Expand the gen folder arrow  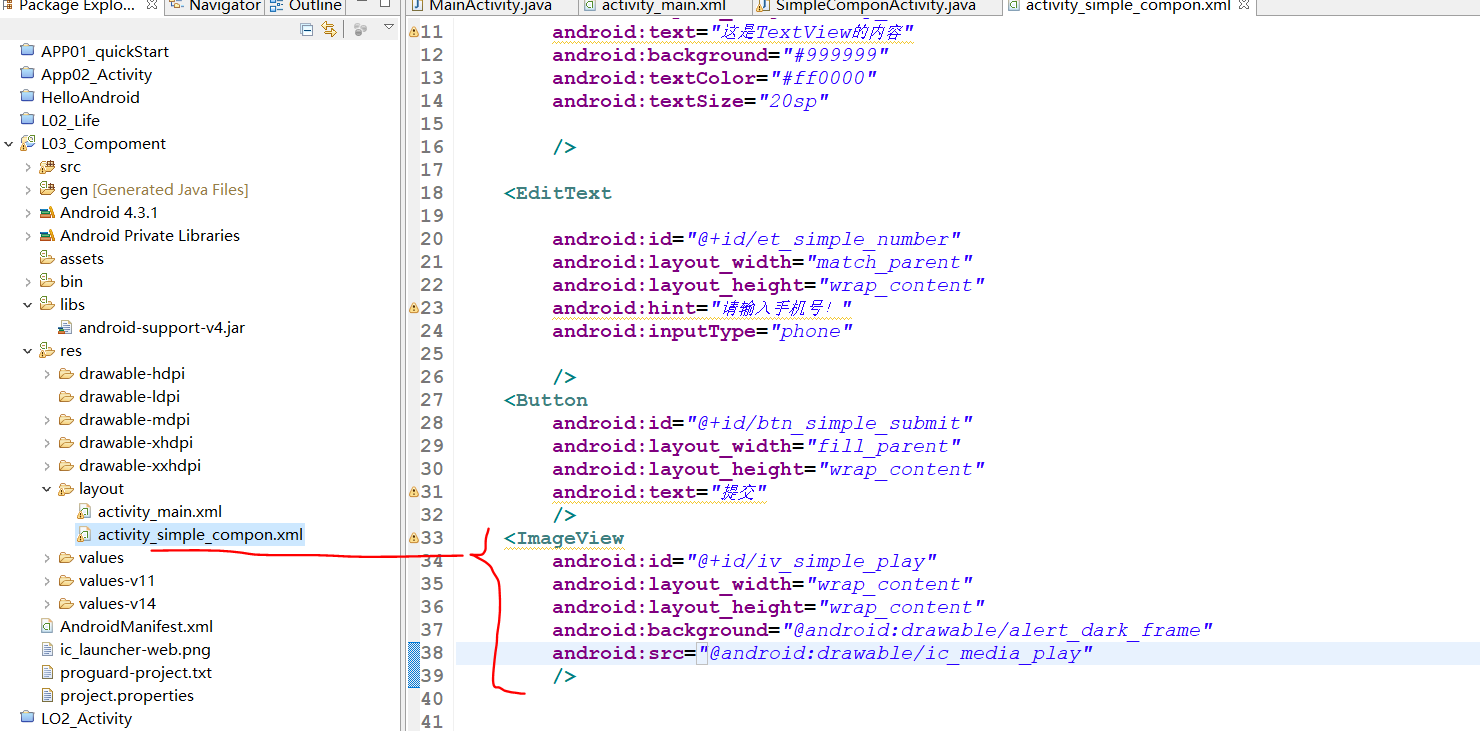click(28, 189)
